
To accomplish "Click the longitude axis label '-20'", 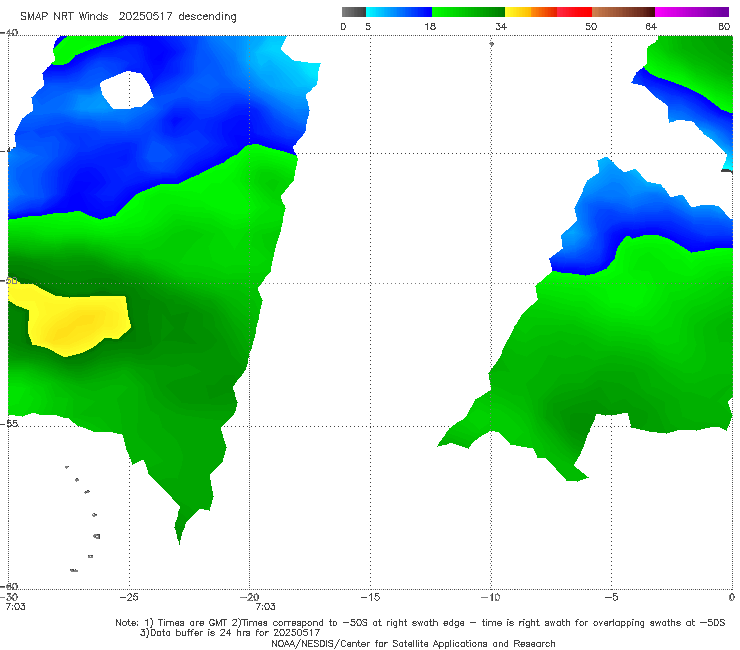I will [x=250, y=597].
